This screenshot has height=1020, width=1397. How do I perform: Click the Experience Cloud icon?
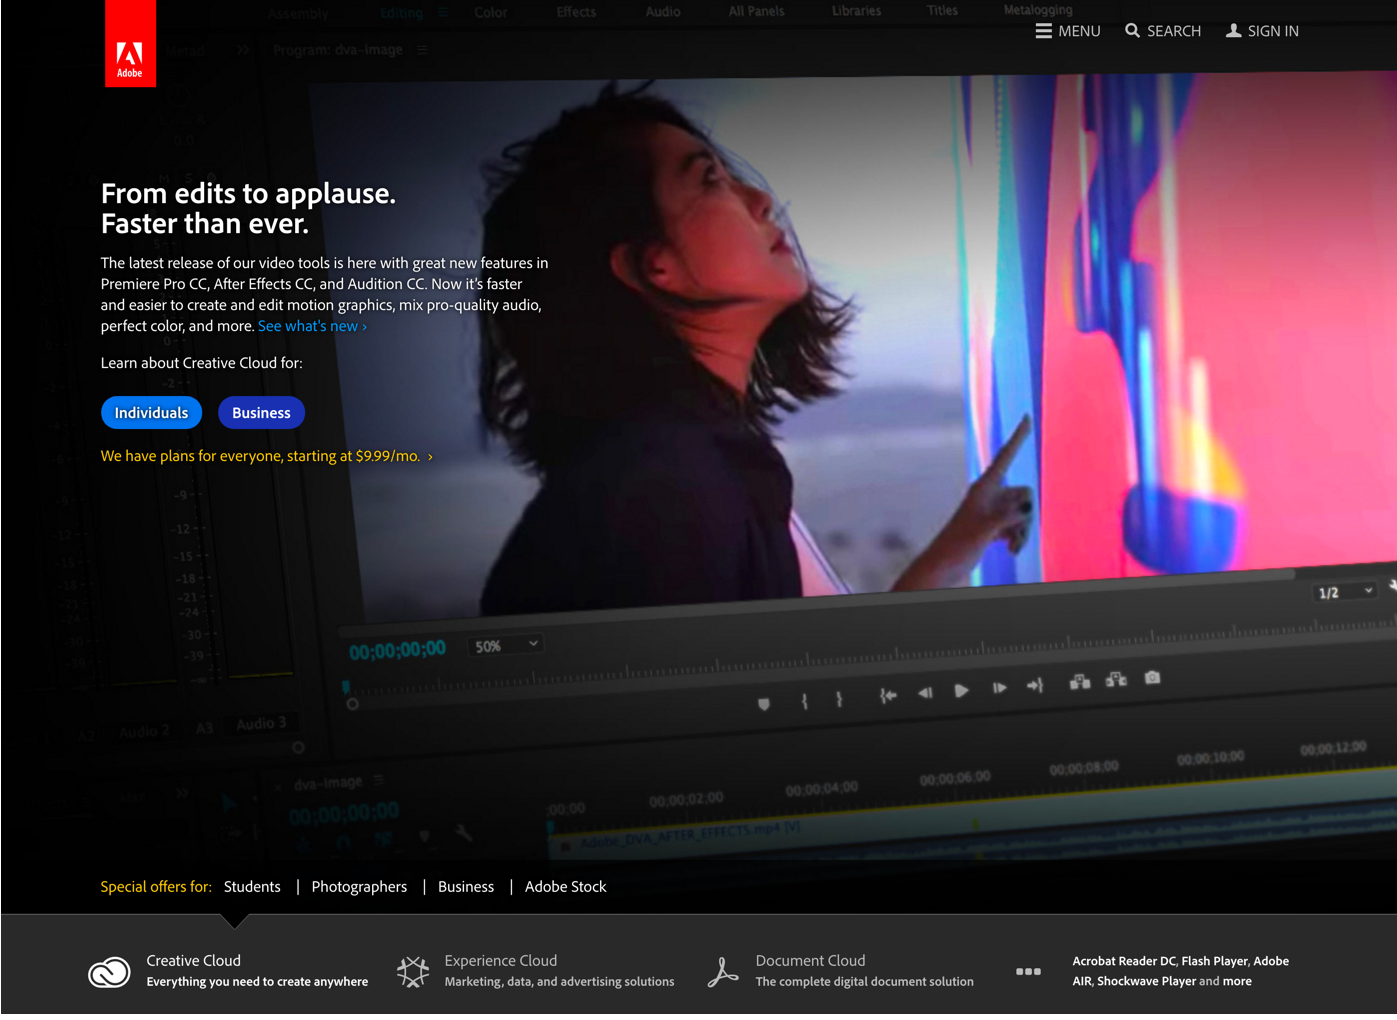click(412, 971)
